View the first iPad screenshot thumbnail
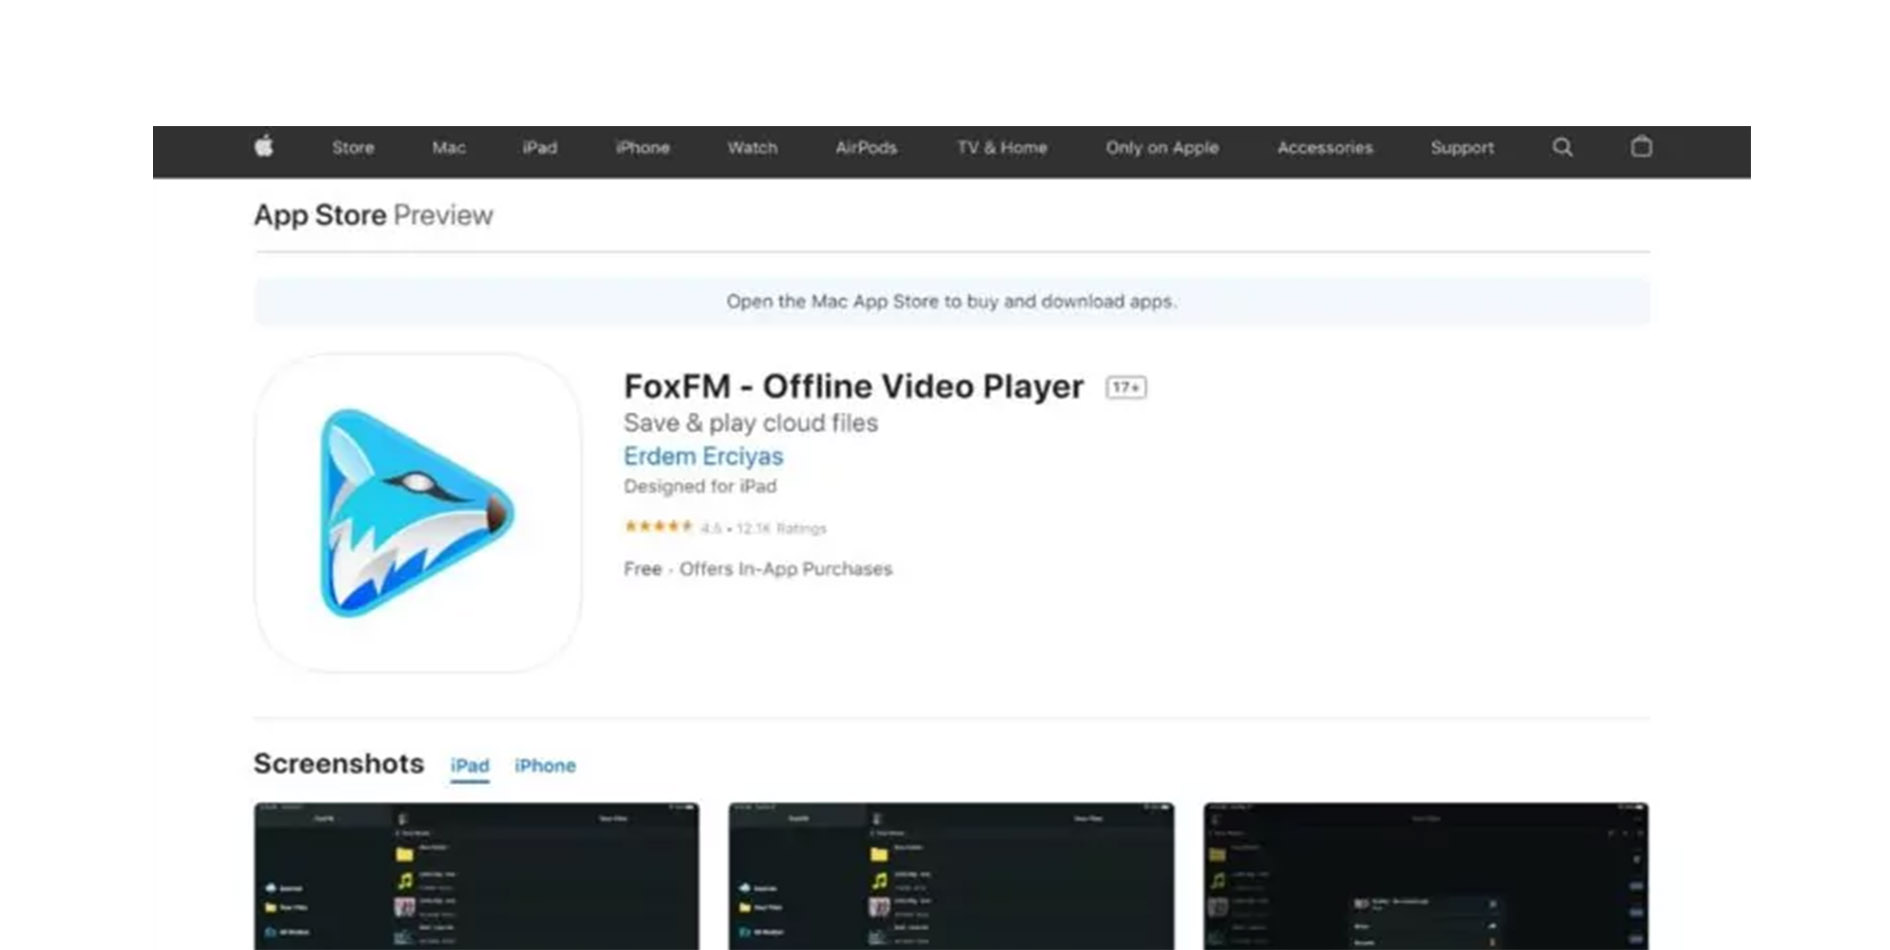The height and width of the screenshot is (950, 1890). tap(476, 875)
